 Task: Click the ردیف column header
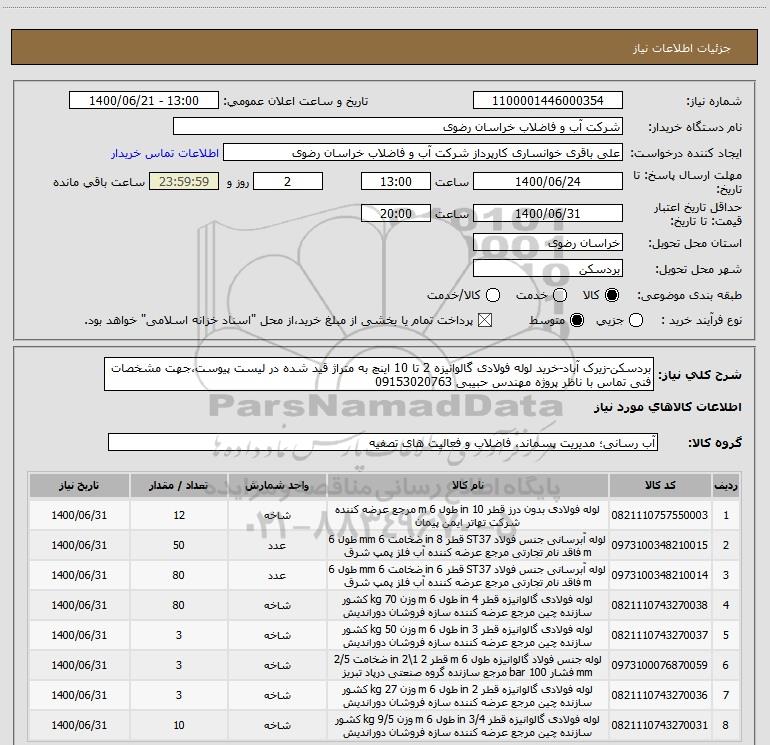726,485
